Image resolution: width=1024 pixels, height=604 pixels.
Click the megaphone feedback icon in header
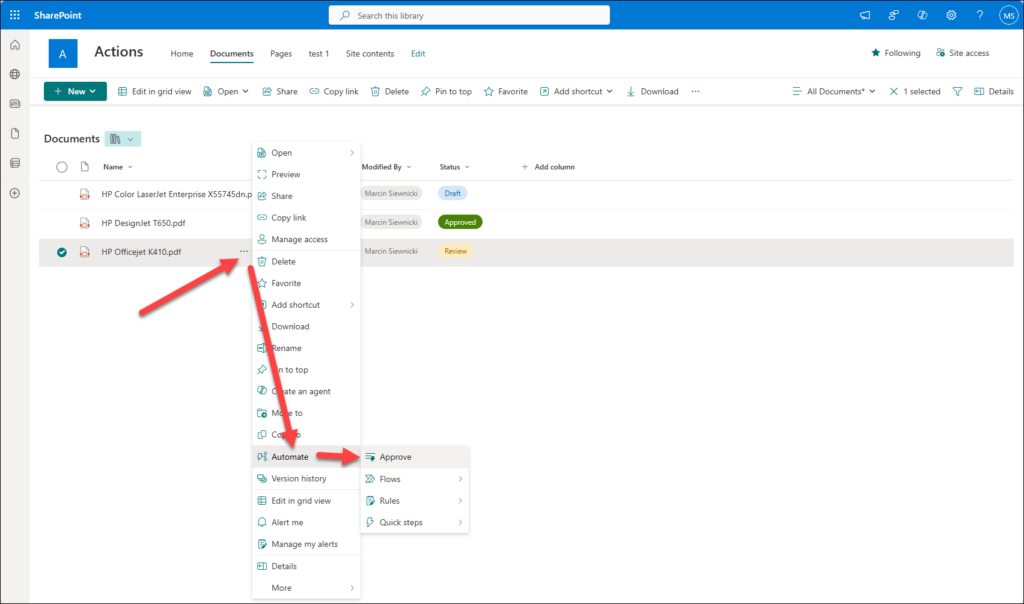(865, 15)
